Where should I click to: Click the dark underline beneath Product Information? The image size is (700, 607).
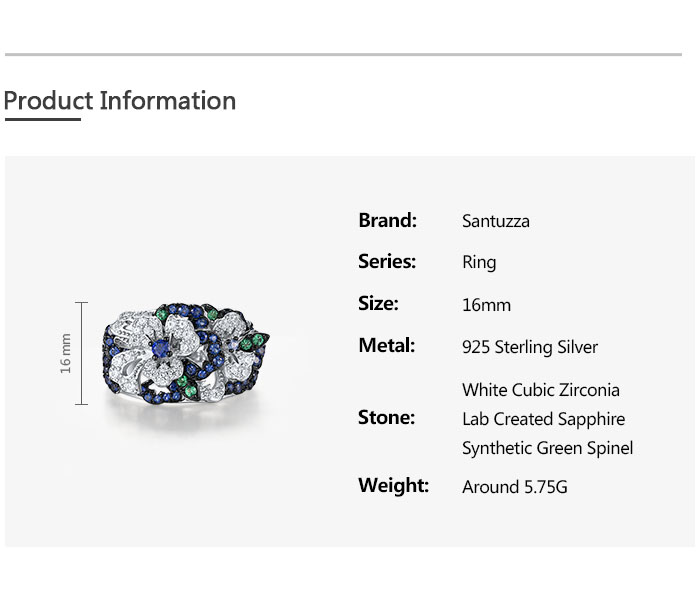pos(42,120)
